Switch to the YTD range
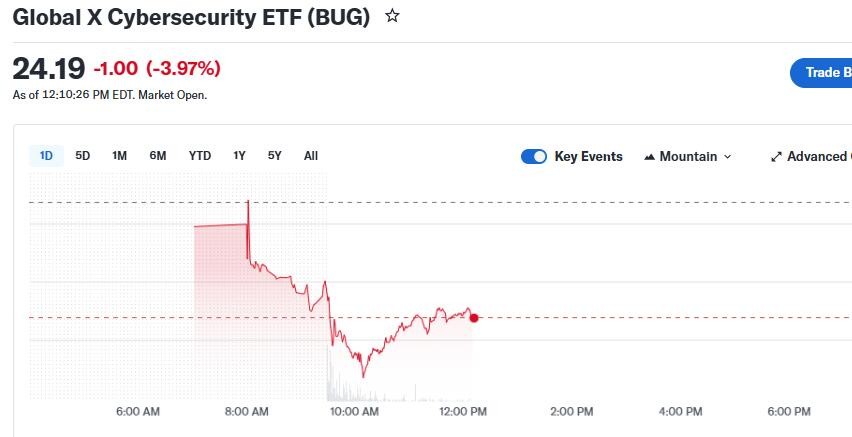This screenshot has width=852, height=437. tap(200, 155)
